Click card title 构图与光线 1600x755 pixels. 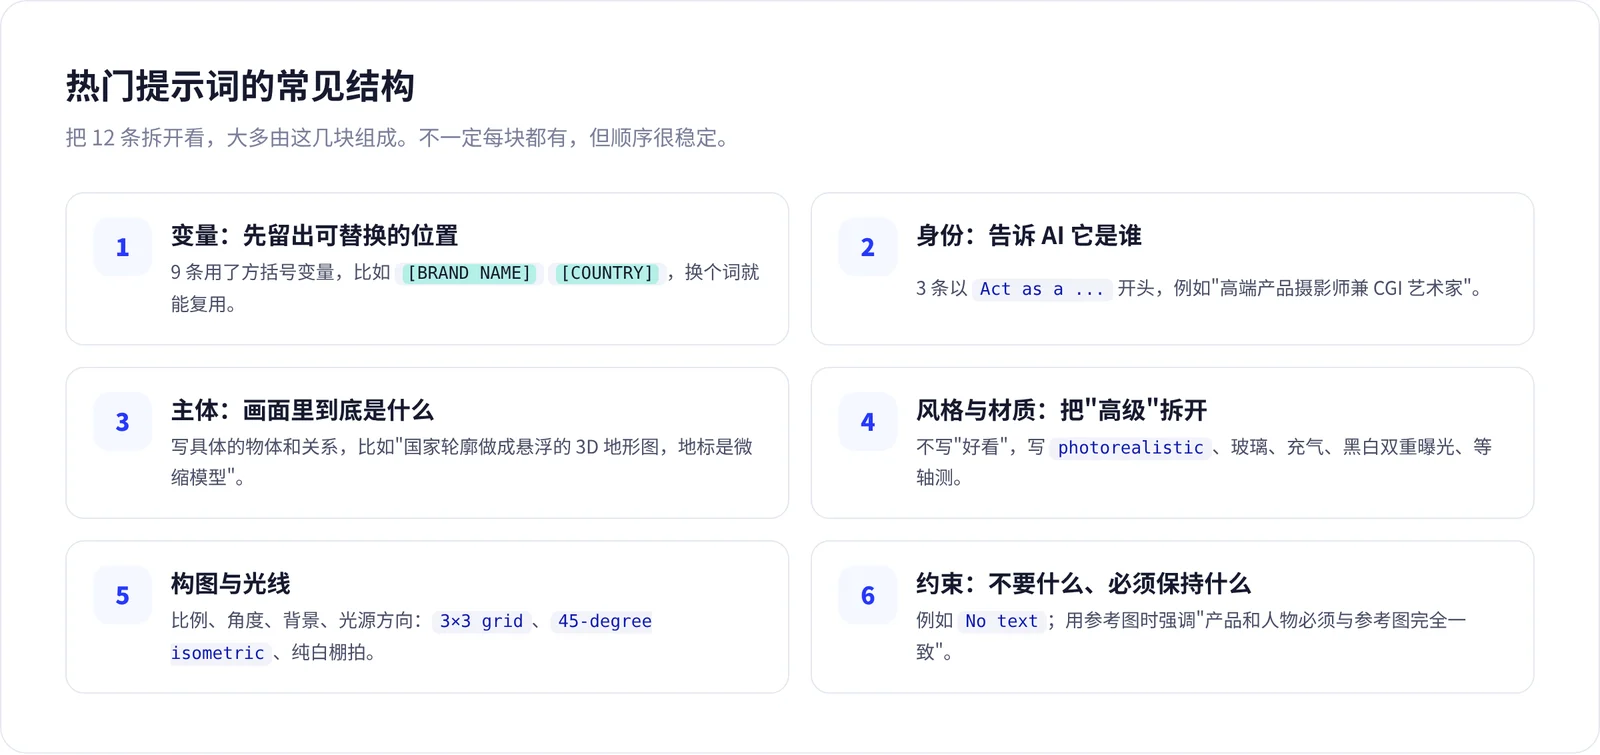tap(230, 584)
